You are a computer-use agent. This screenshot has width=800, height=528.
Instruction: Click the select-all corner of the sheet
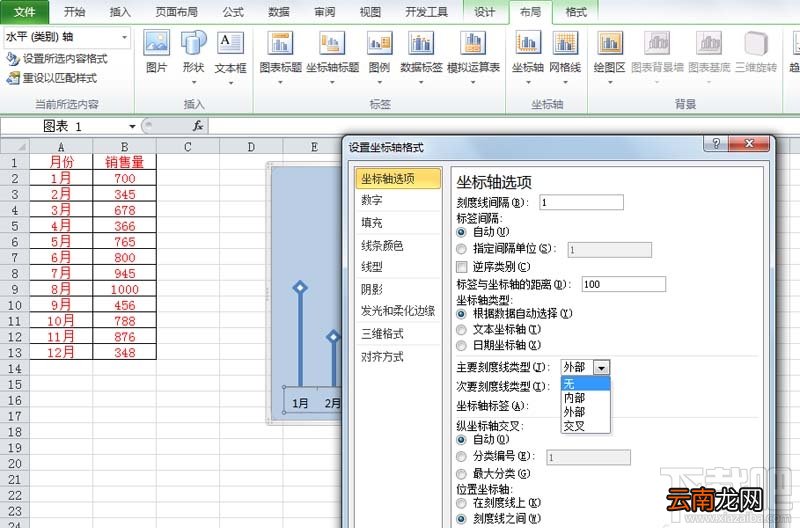click(x=15, y=146)
